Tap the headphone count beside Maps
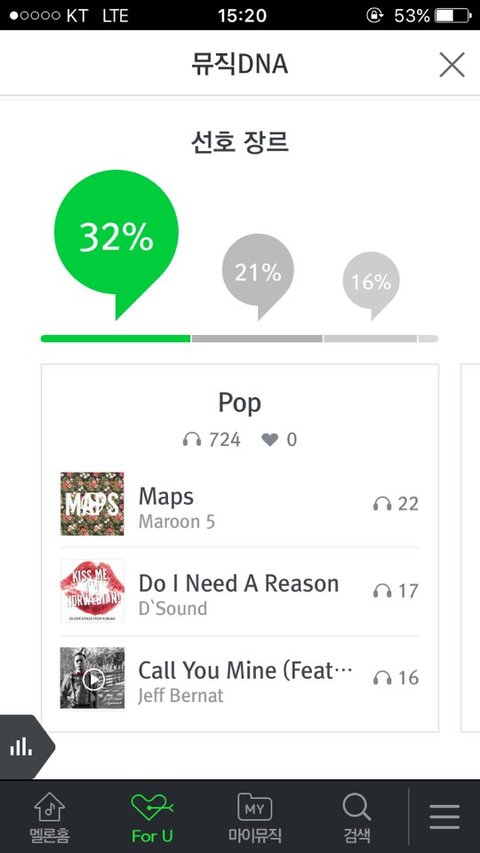Screen dimensions: 480x853 [x=396, y=504]
